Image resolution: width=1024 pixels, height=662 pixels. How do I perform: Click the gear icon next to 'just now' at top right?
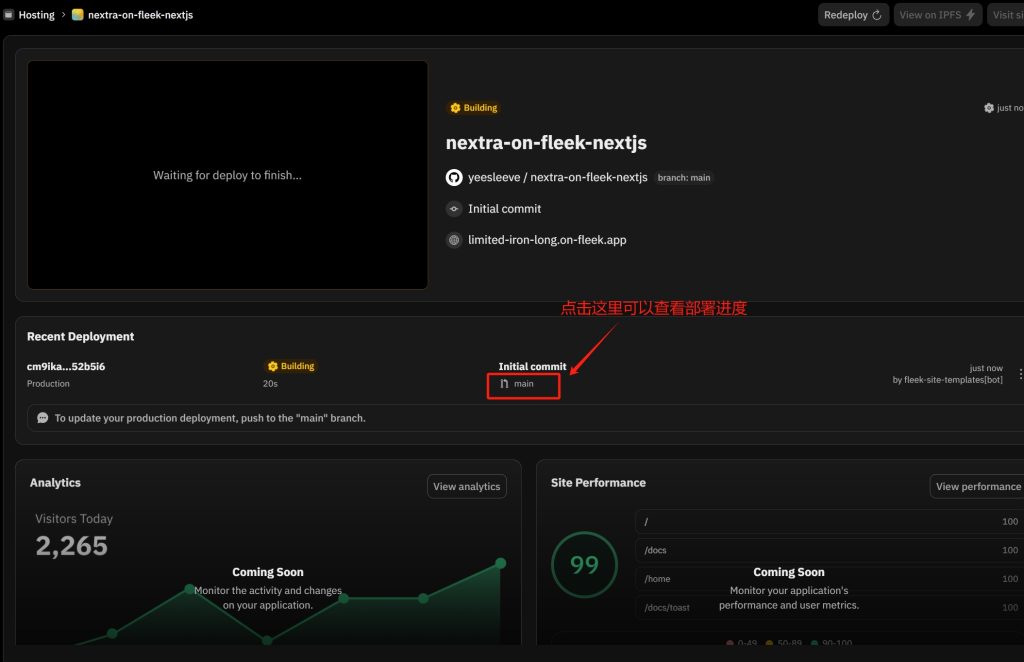pyautogui.click(x=989, y=108)
